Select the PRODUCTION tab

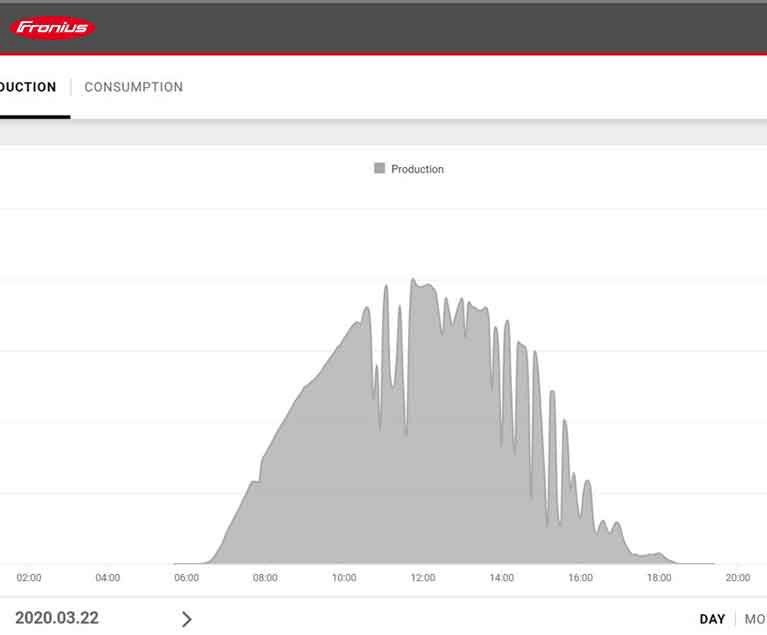[x=28, y=87]
